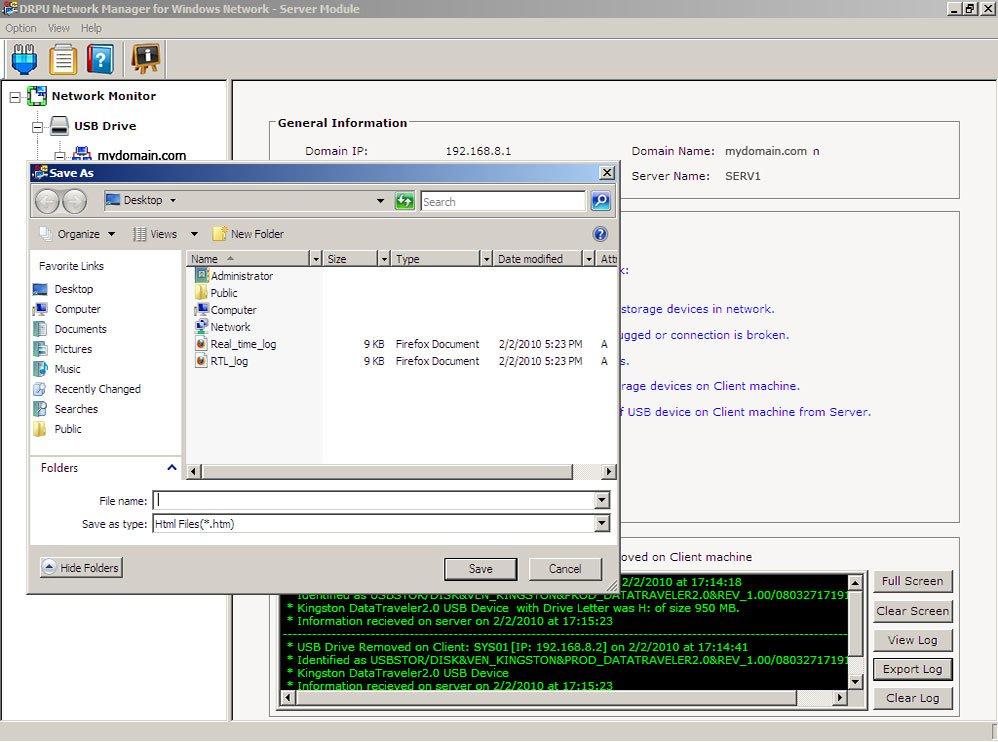Click the Export Log button
Viewport: 998px width, 742px height.
point(912,669)
